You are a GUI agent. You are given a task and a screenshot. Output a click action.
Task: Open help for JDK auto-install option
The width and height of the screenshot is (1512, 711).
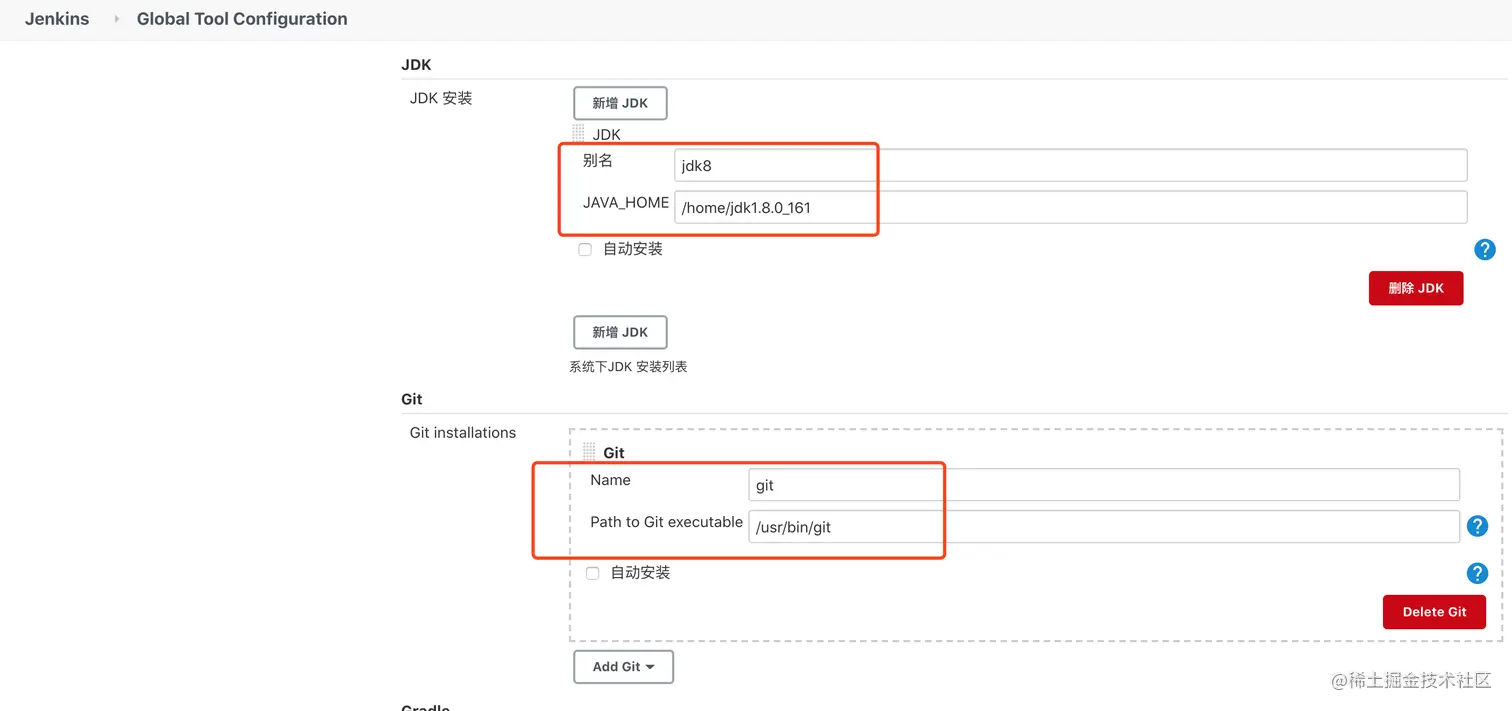pyautogui.click(x=1485, y=250)
